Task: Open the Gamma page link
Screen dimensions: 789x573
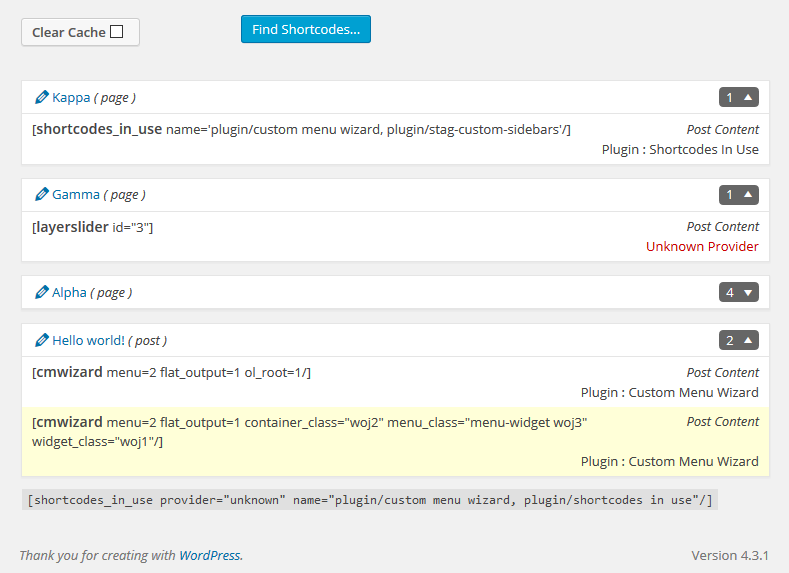Action: point(76,195)
